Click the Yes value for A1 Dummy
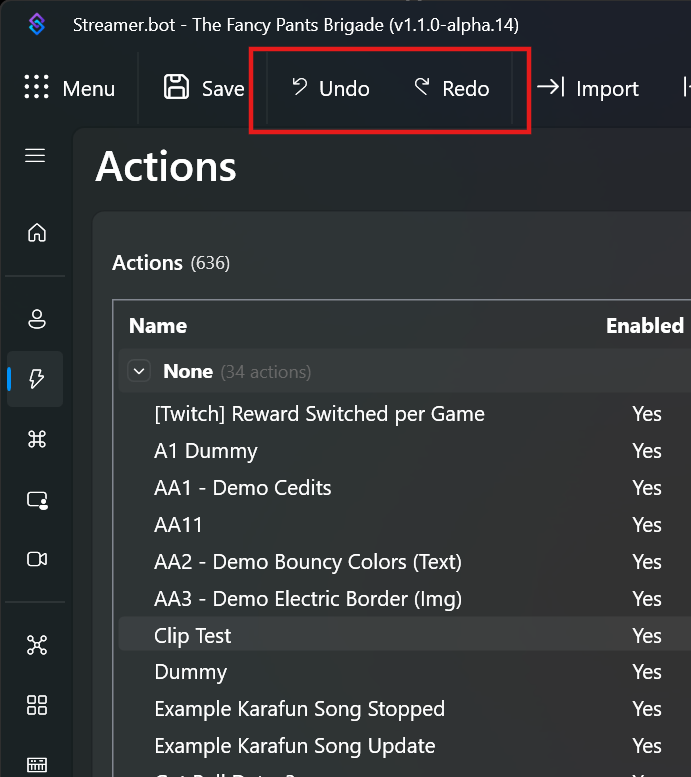 point(646,451)
